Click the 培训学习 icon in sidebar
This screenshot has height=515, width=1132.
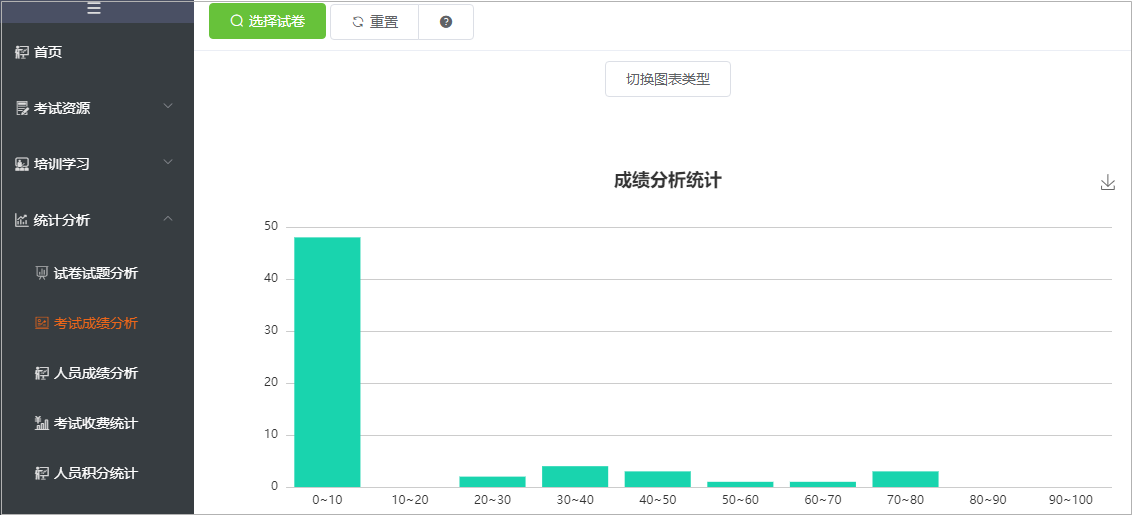coord(22,164)
